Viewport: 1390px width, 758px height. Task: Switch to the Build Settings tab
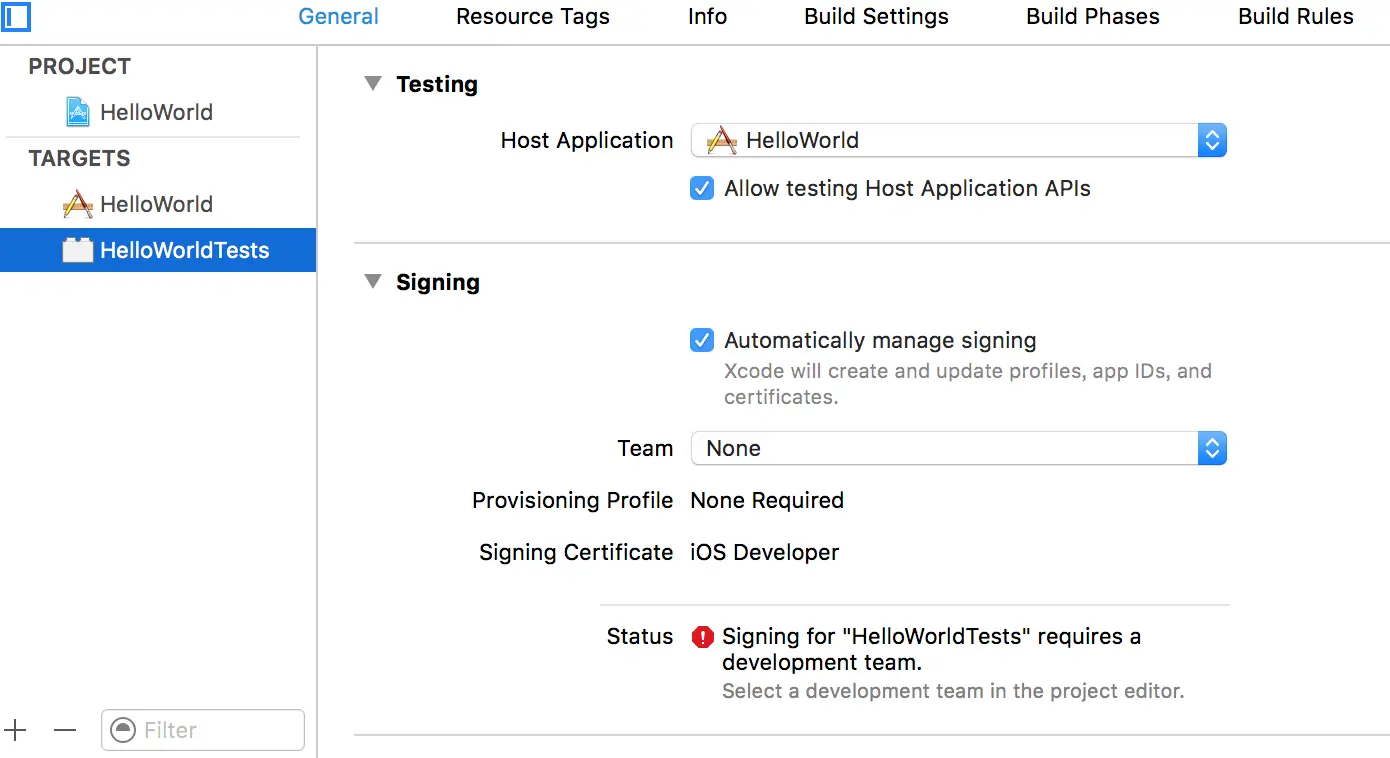(x=876, y=17)
